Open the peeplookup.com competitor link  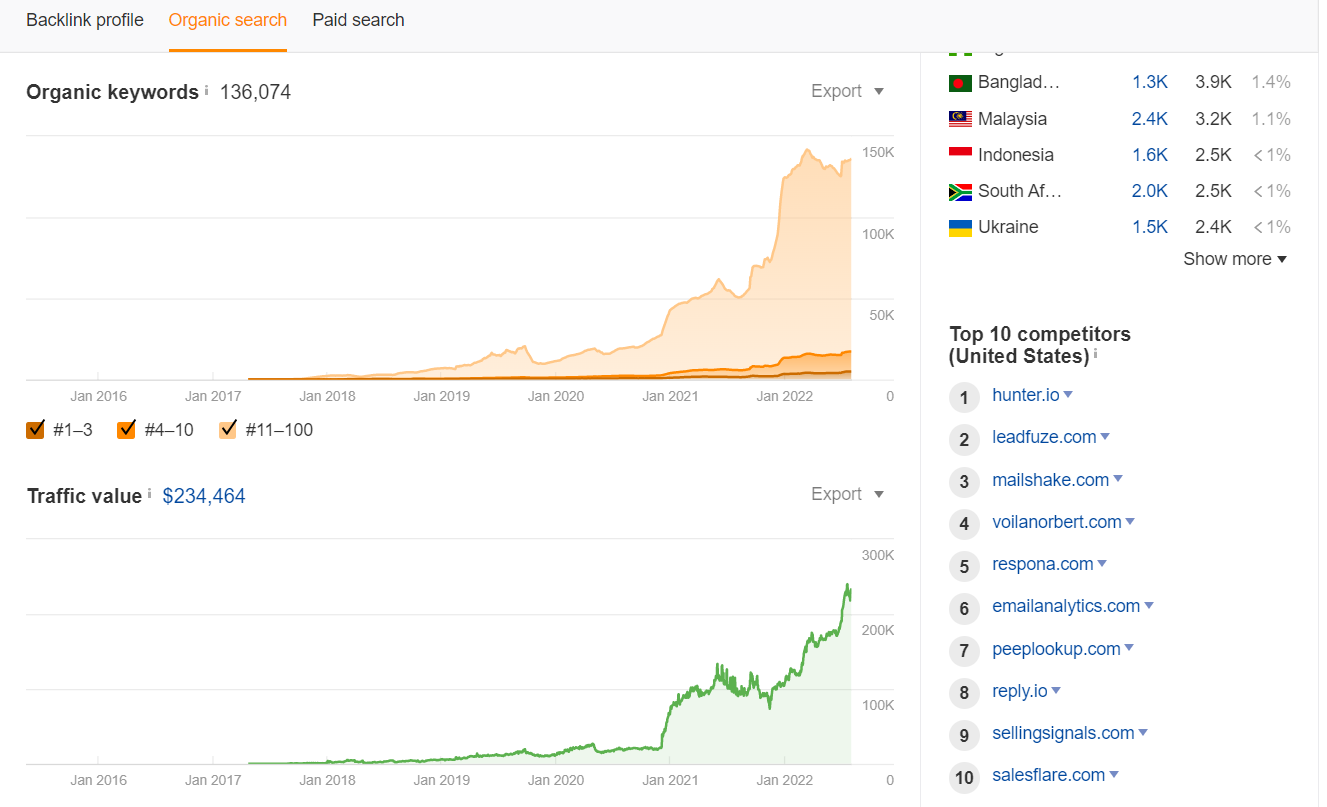(x=1056, y=649)
